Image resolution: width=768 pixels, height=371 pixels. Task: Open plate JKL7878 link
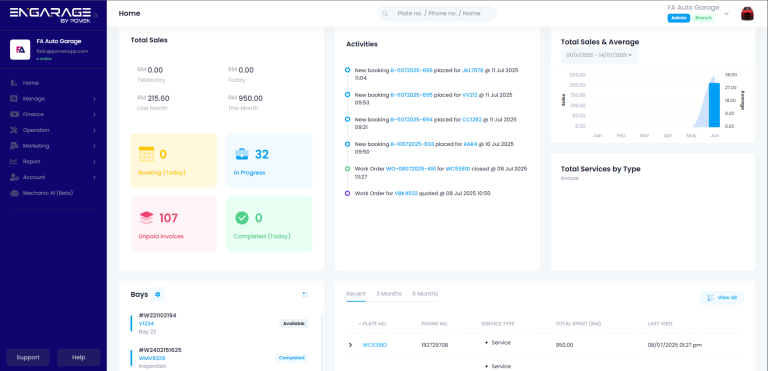point(473,70)
